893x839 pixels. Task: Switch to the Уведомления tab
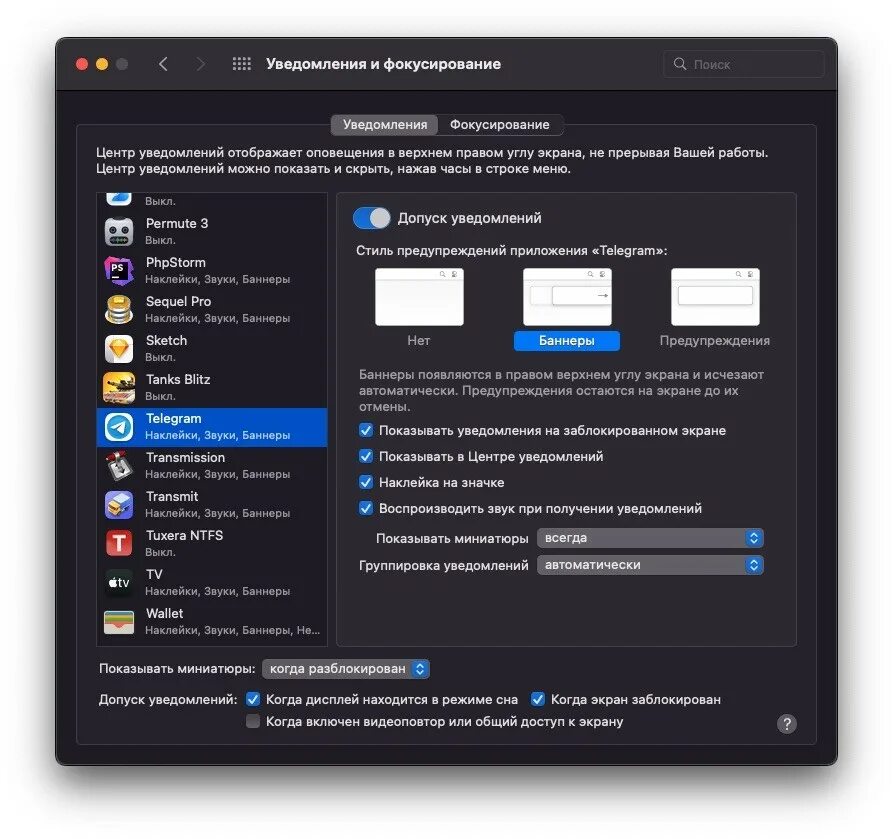pyautogui.click(x=385, y=125)
